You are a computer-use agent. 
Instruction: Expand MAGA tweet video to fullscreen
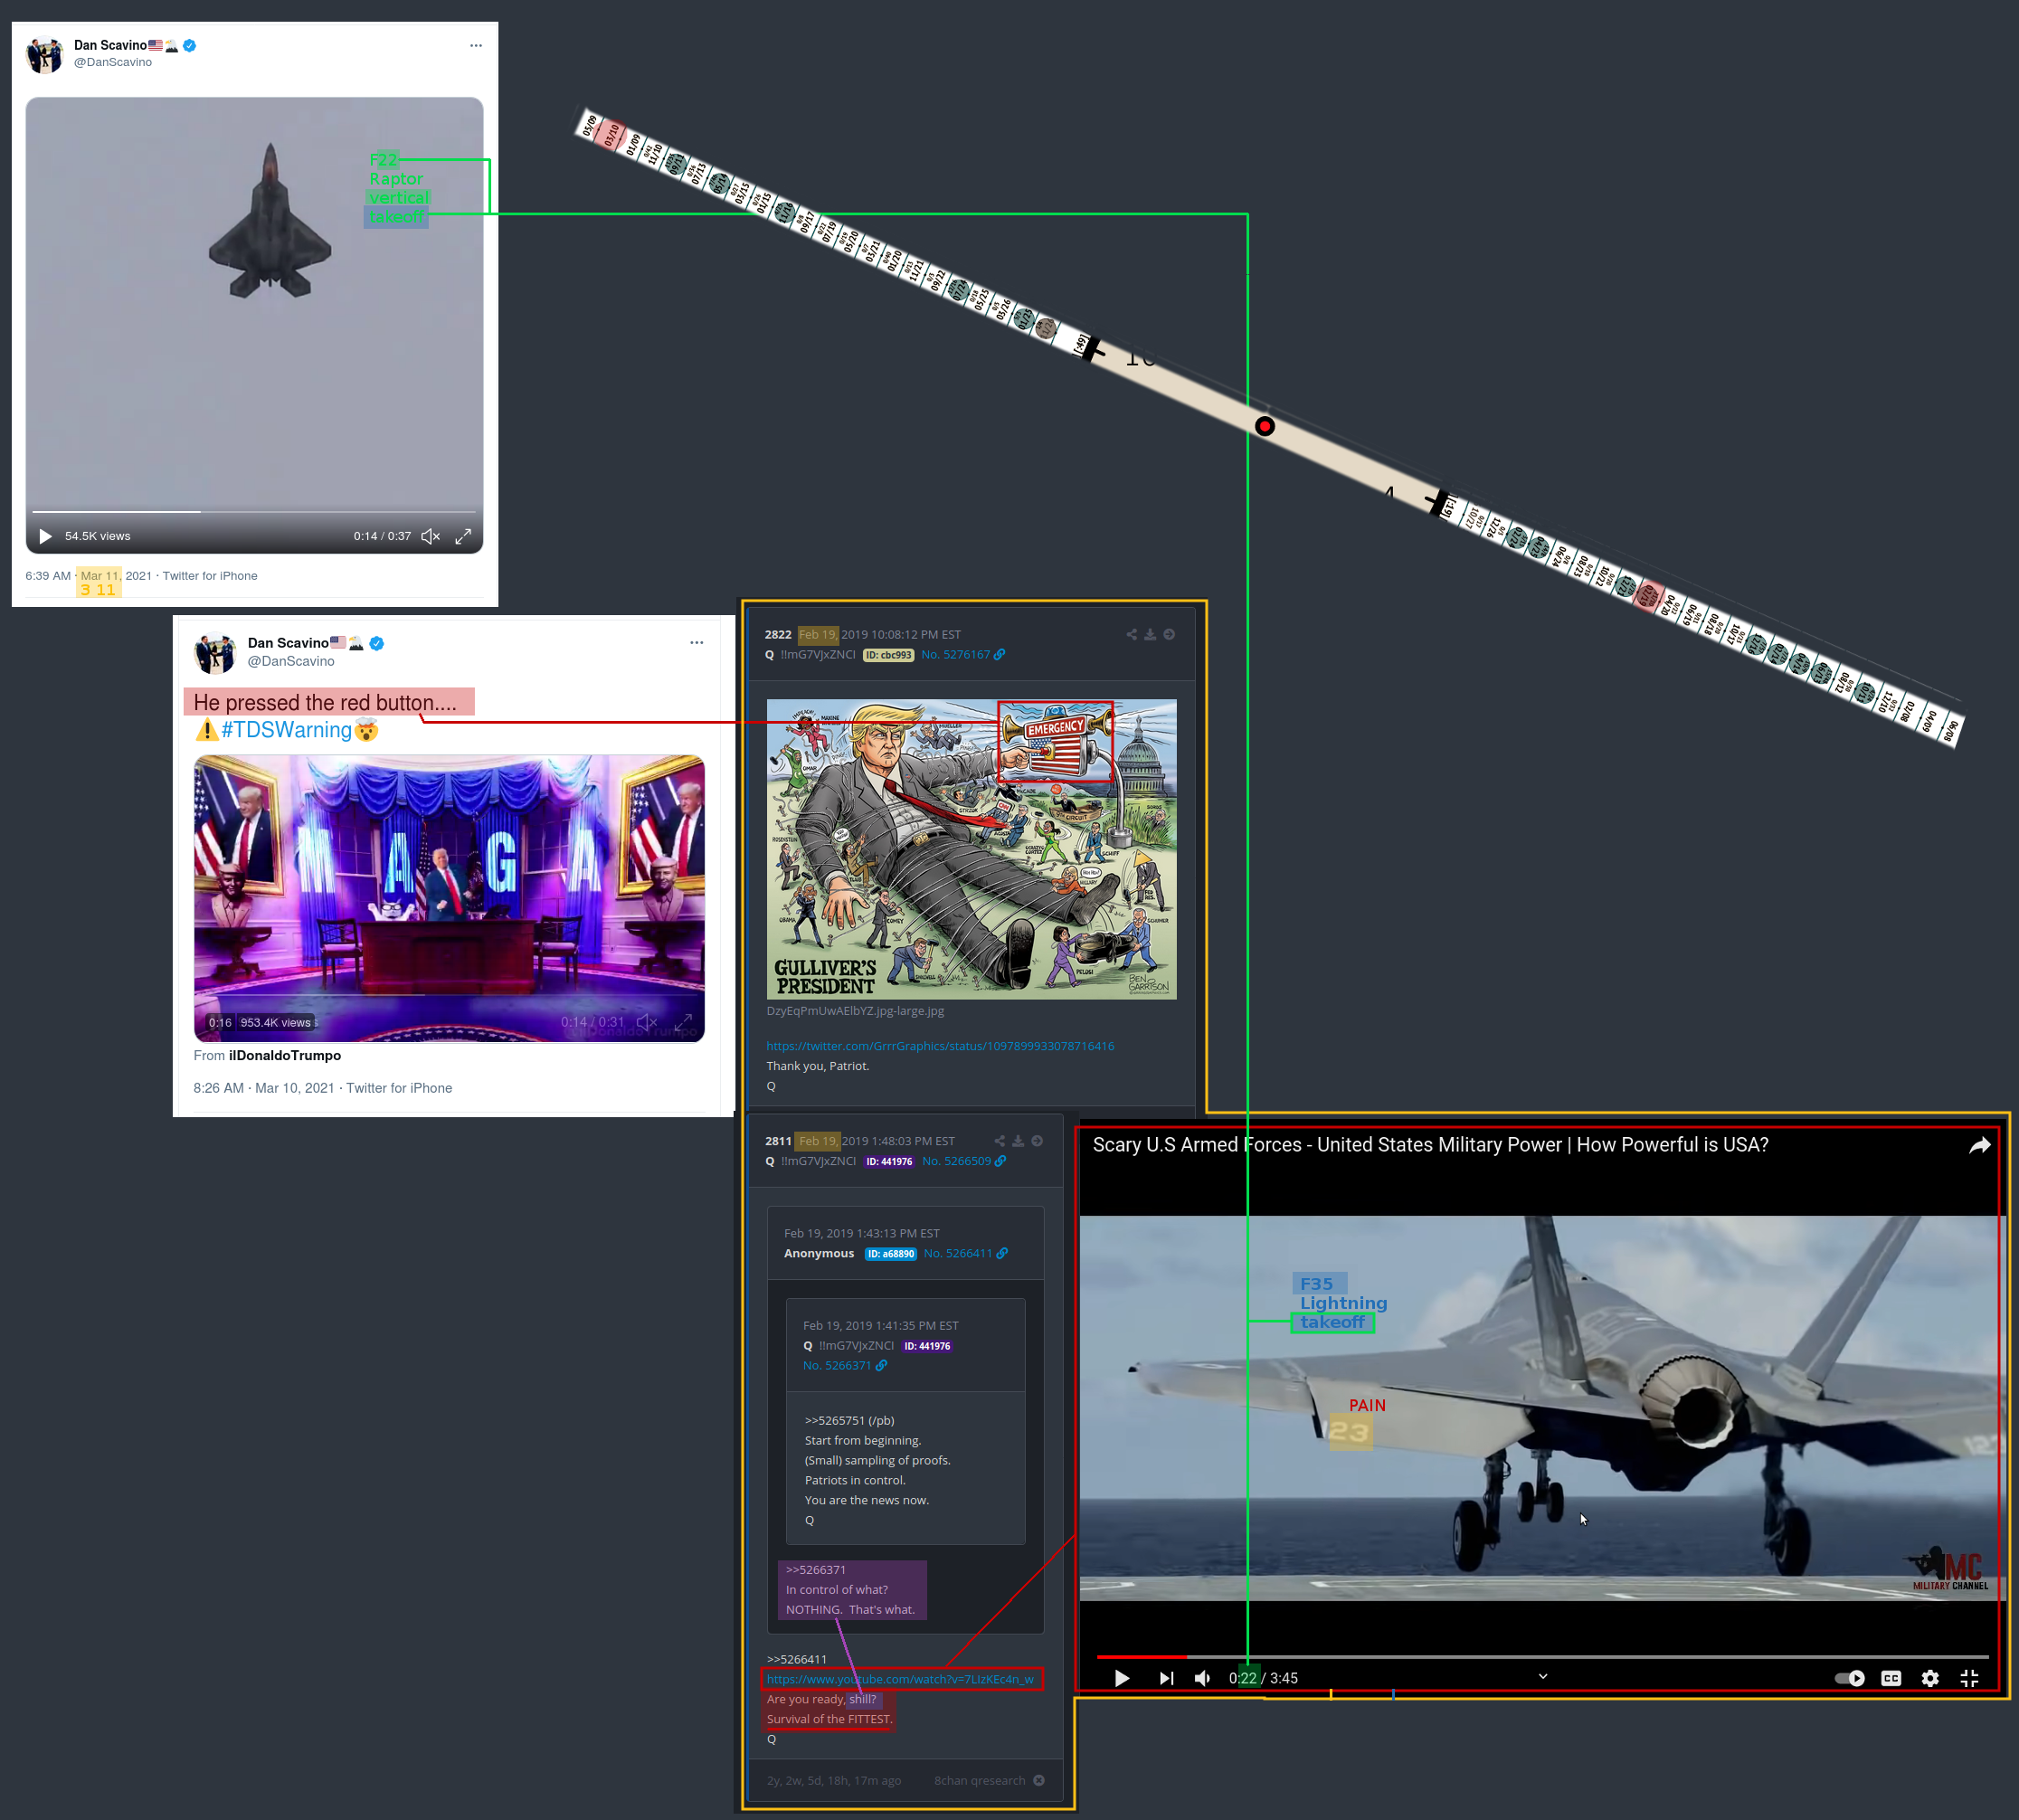[684, 1022]
